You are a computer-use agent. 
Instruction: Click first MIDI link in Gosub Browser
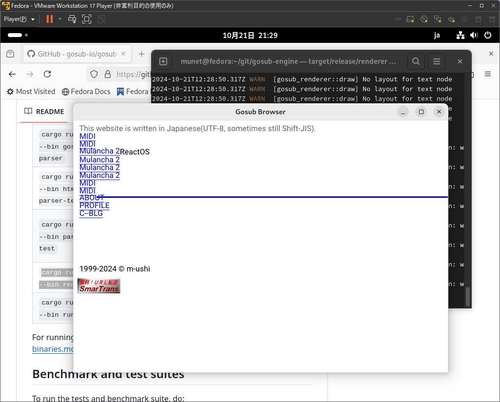(x=87, y=136)
